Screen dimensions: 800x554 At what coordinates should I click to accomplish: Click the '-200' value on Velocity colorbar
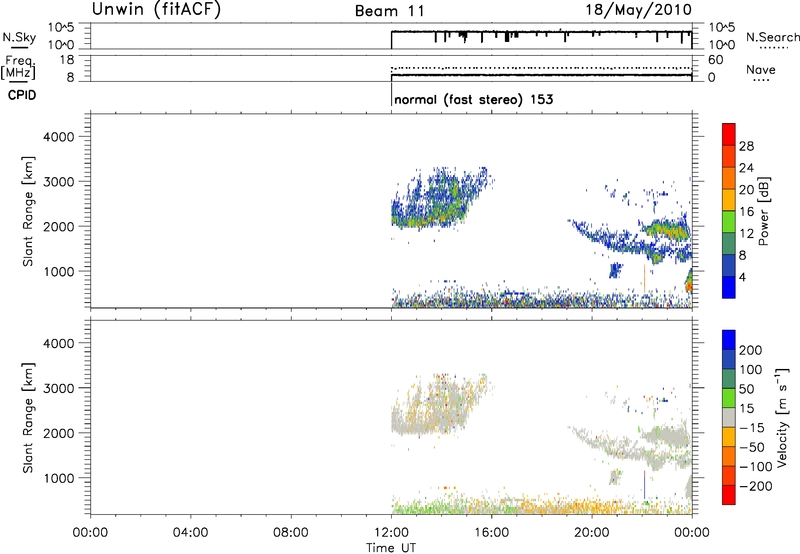756,486
